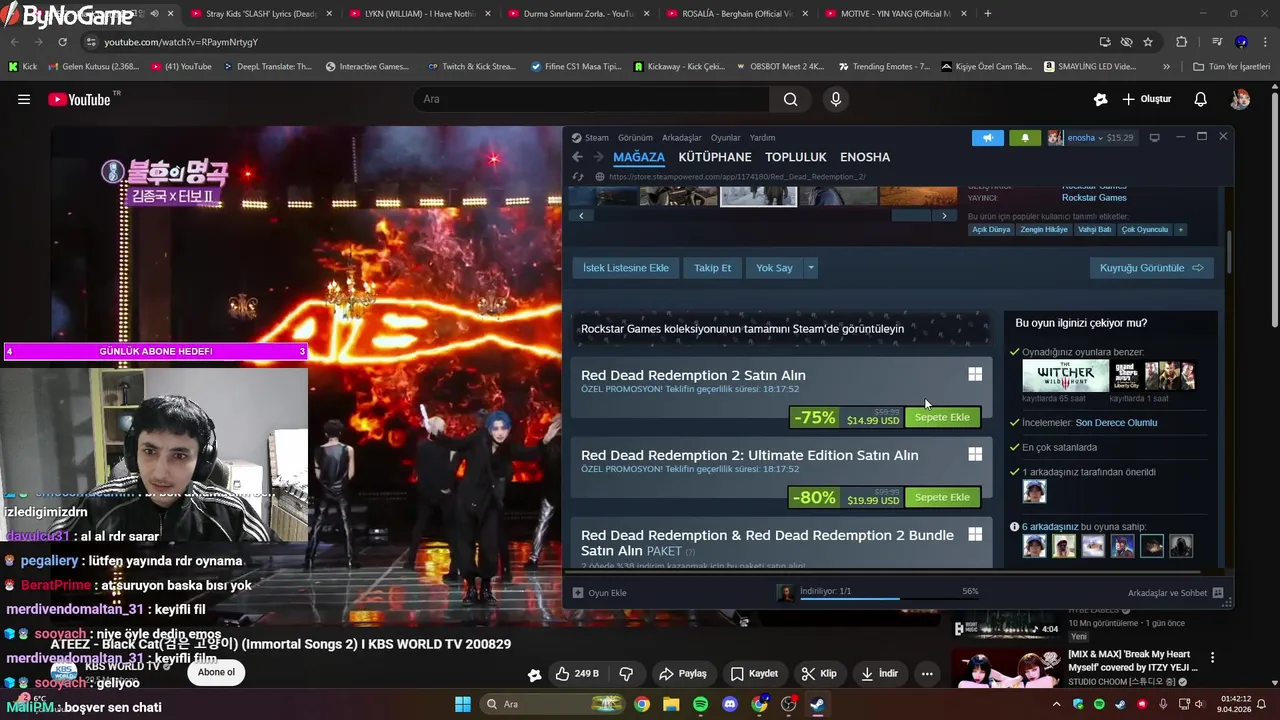Open Steam notifications green bell
The image size is (1280, 720).
[1025, 138]
